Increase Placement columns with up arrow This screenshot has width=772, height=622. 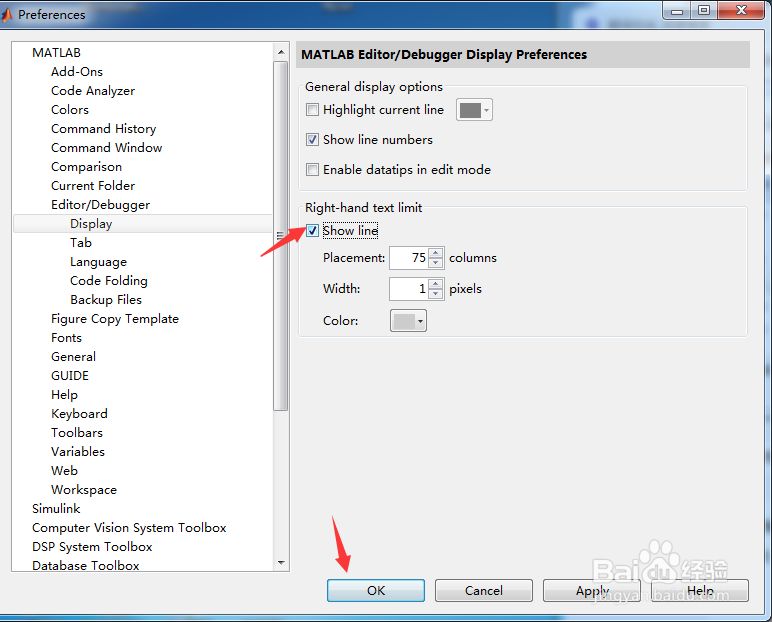(x=436, y=253)
